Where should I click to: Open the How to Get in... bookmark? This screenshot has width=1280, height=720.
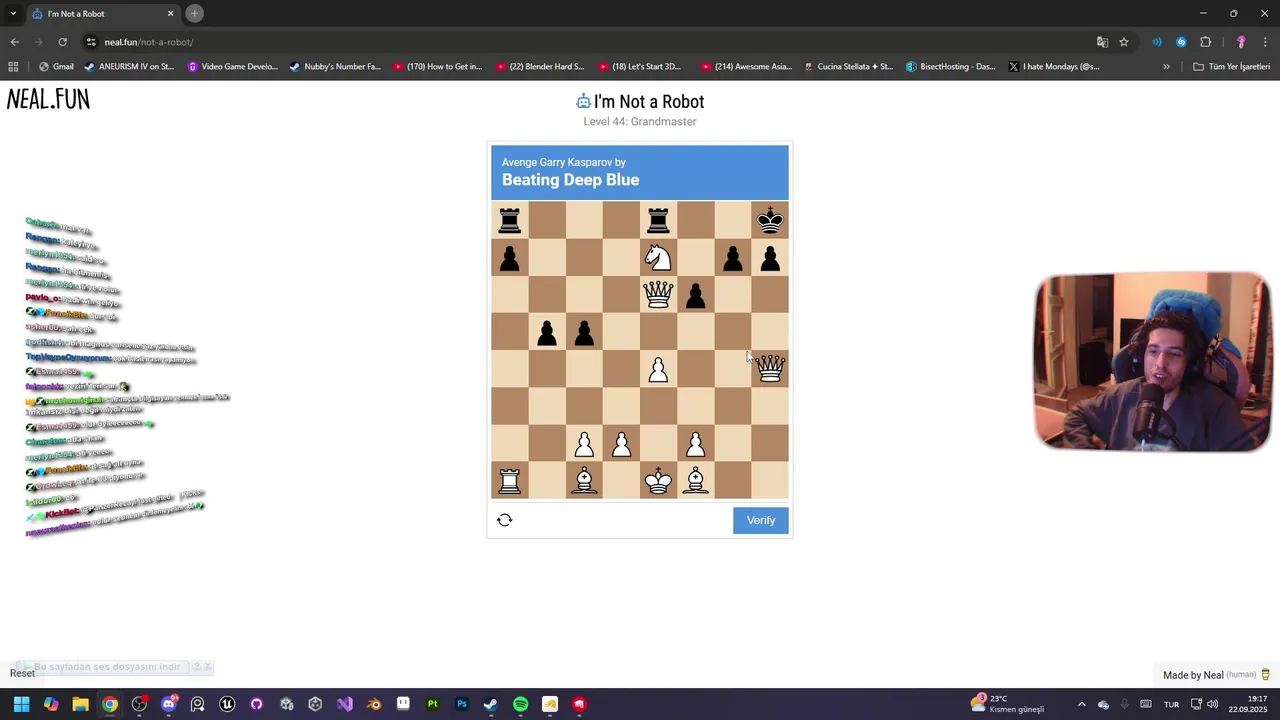click(438, 67)
